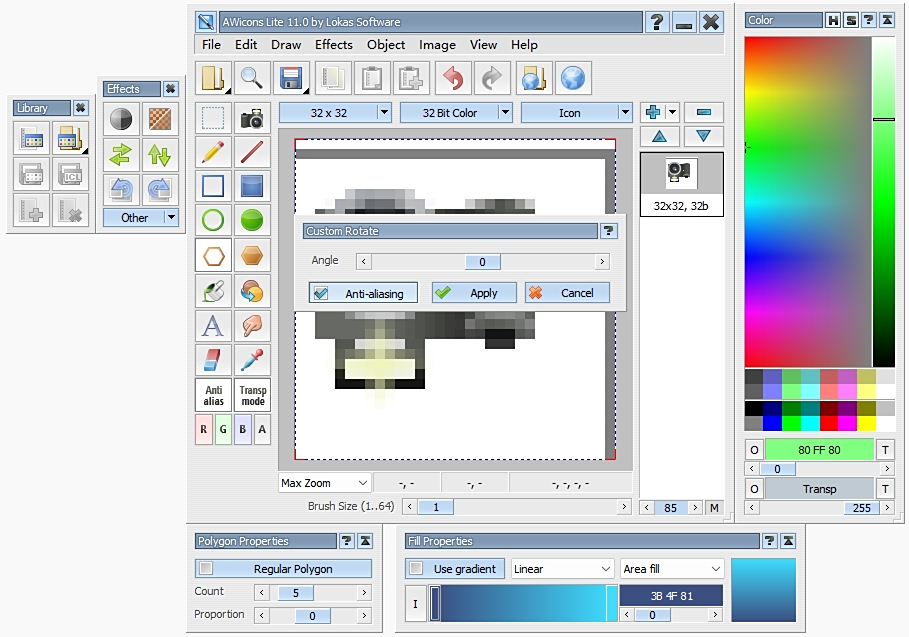Select the Eraser tool

pyautogui.click(x=213, y=360)
